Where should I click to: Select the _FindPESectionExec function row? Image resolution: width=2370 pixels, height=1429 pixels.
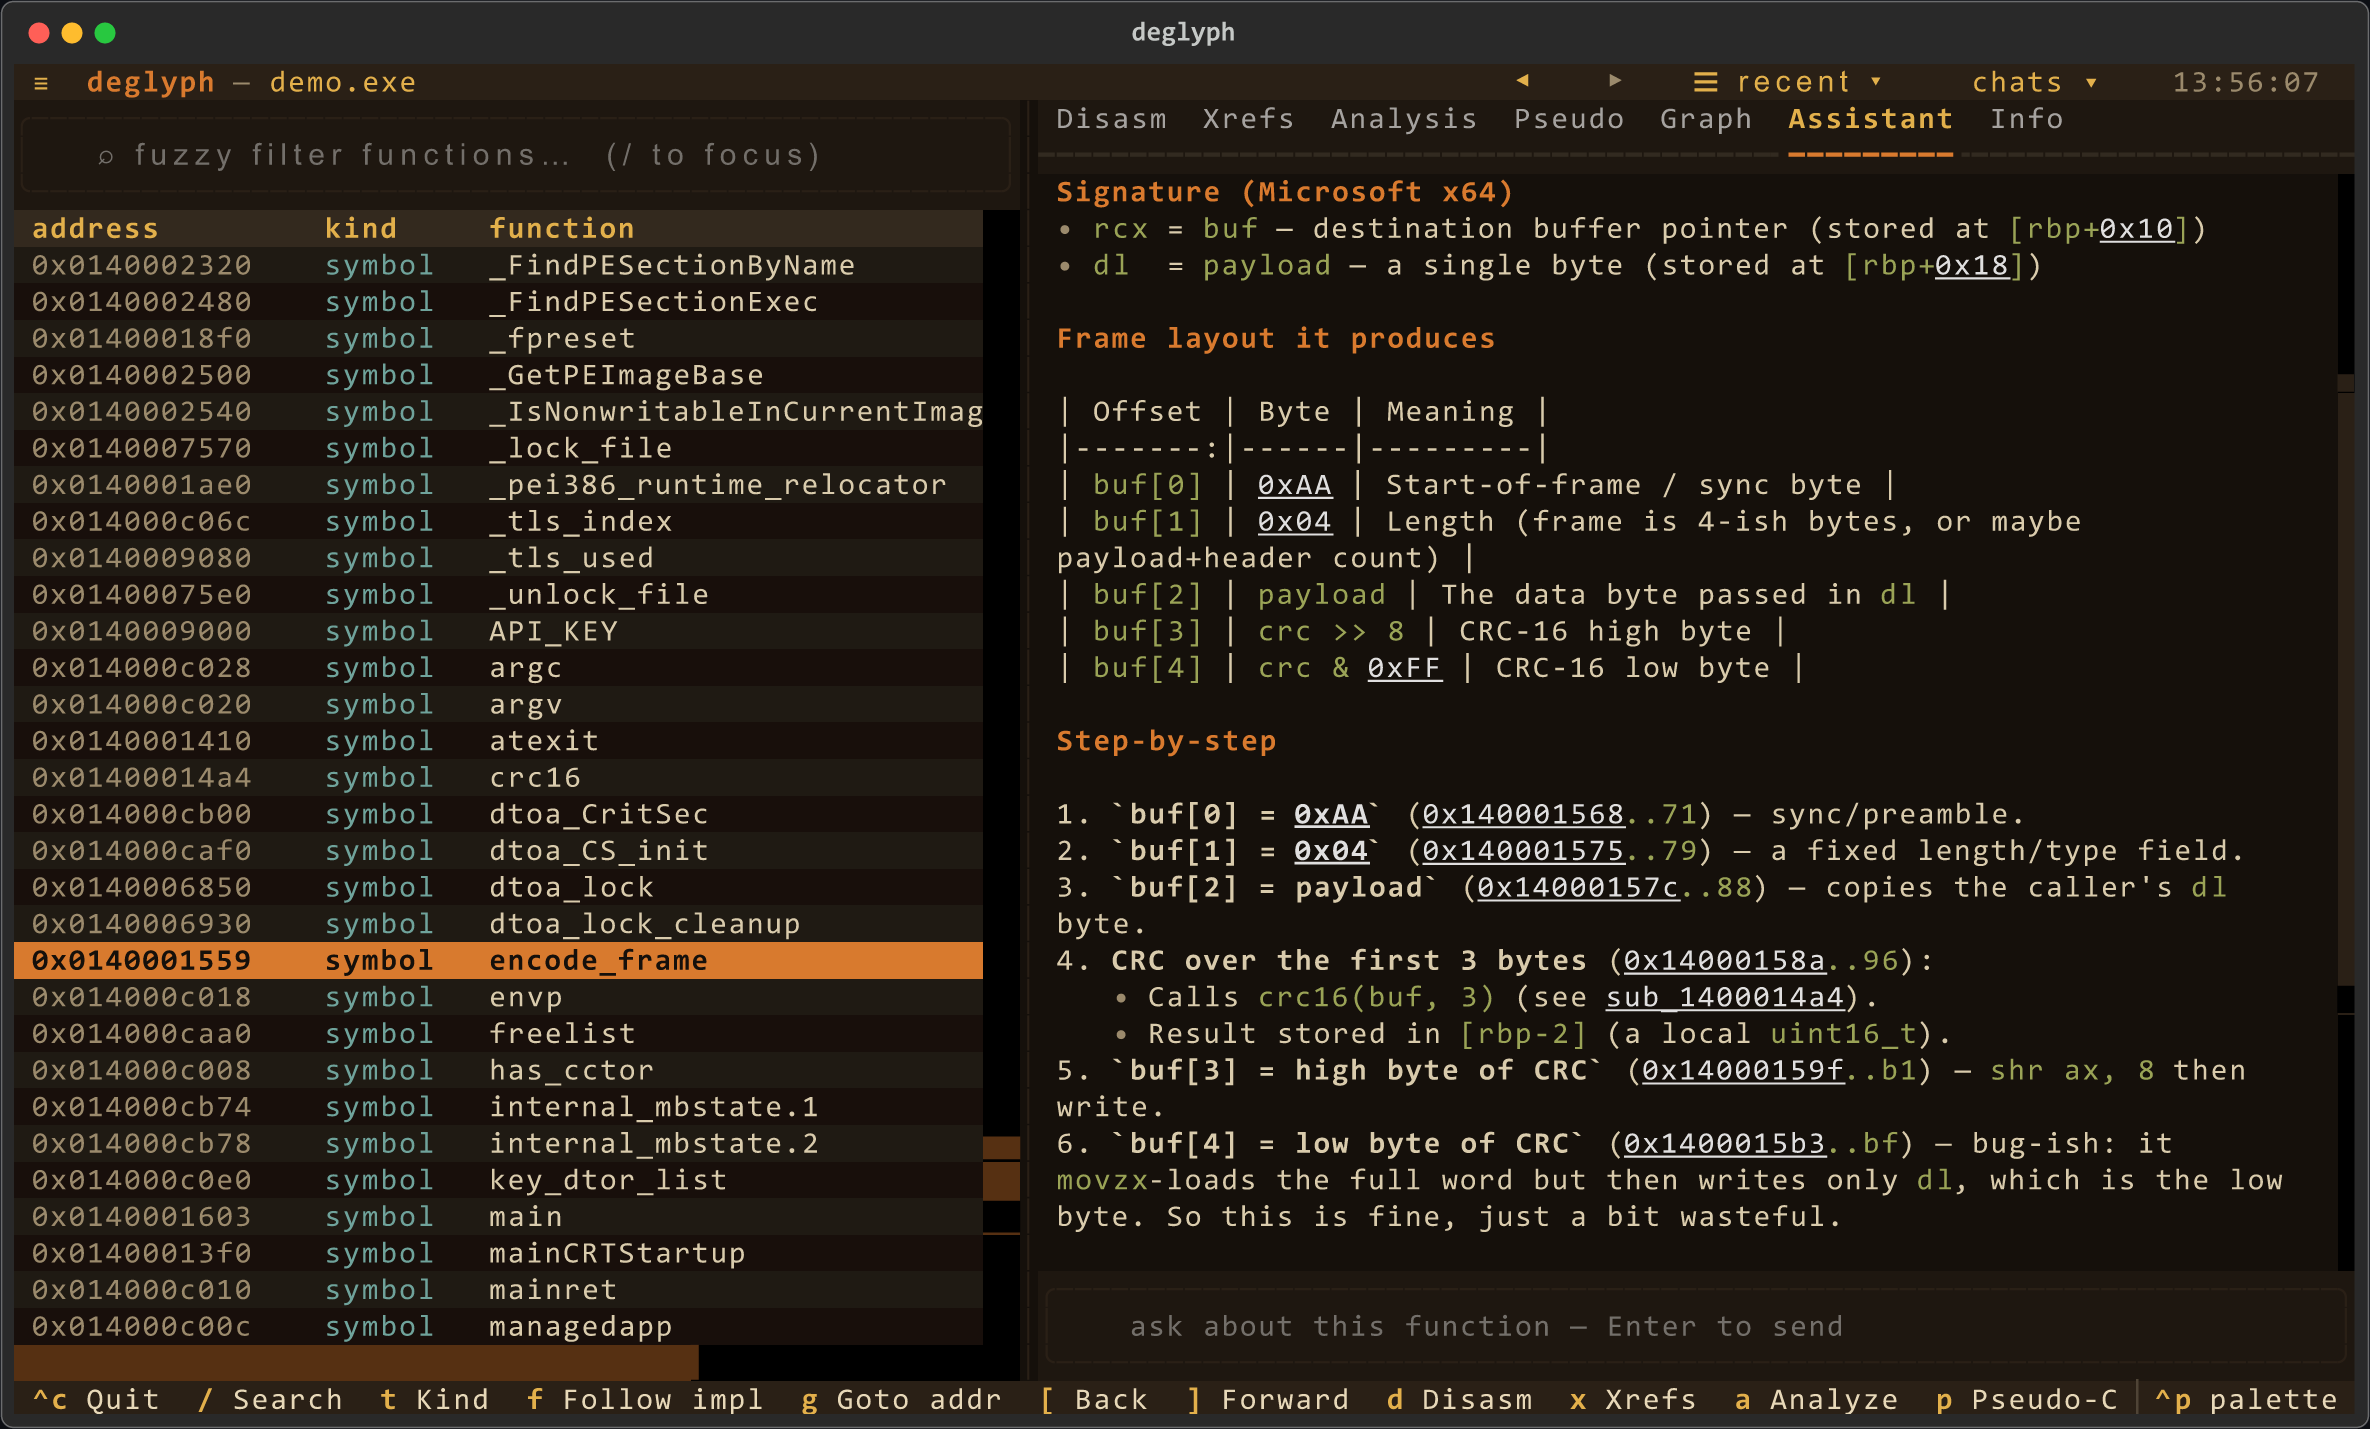[x=498, y=302]
